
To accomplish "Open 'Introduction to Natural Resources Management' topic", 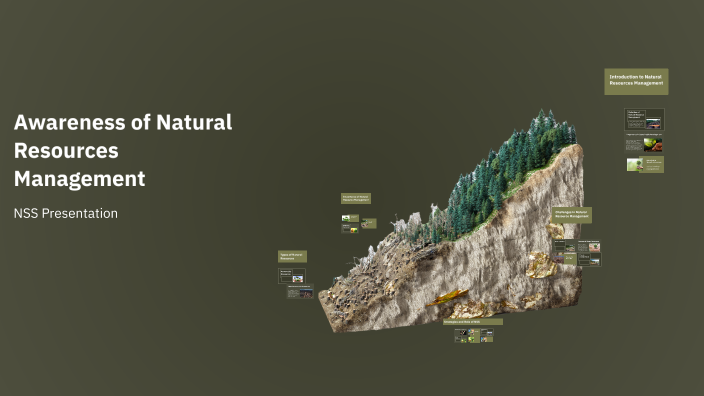I will (x=636, y=81).
